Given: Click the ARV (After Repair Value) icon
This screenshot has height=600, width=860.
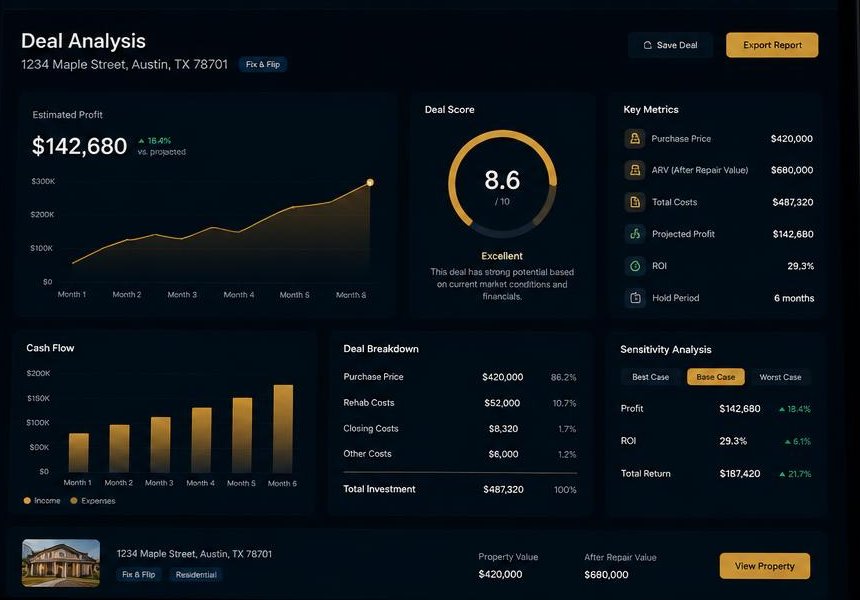Looking at the screenshot, I should coord(635,170).
